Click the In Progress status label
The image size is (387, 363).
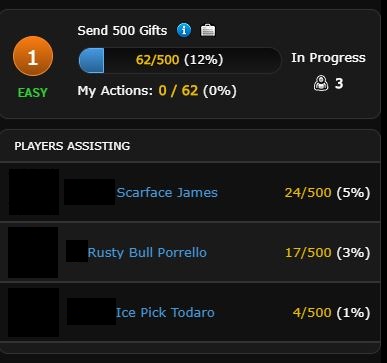click(328, 58)
